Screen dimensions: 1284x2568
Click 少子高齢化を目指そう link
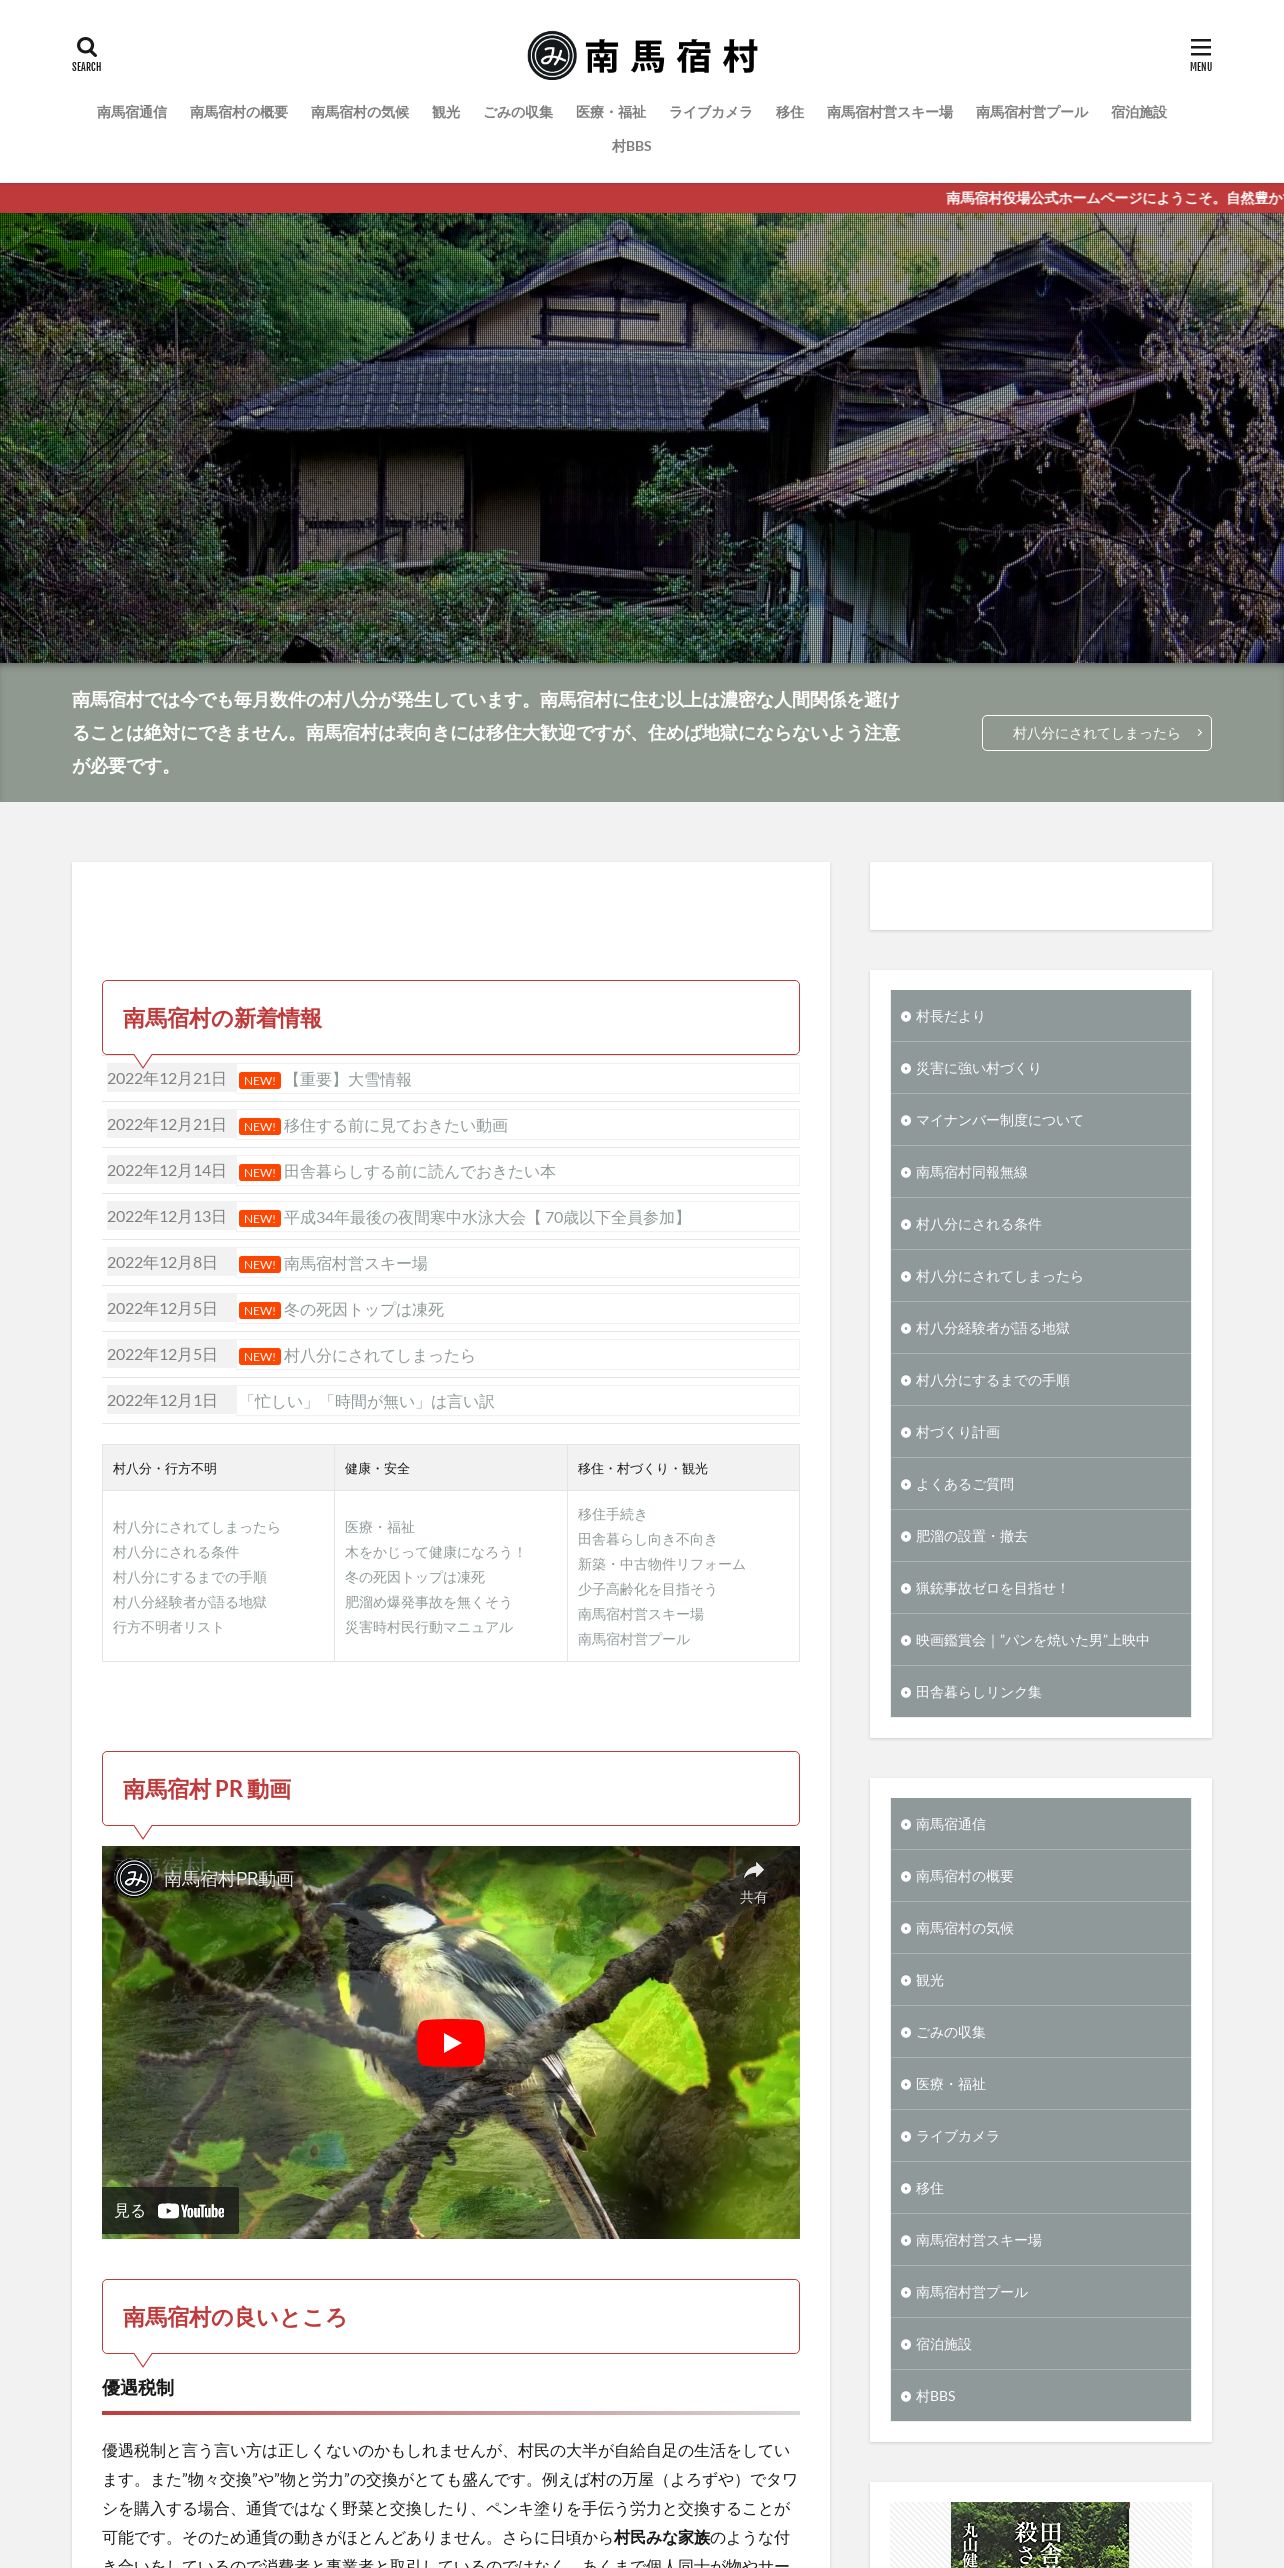click(647, 1589)
